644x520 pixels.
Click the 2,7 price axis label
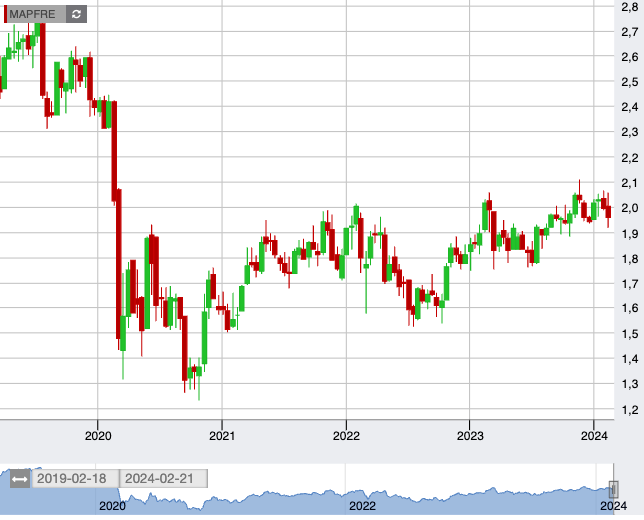[630, 32]
